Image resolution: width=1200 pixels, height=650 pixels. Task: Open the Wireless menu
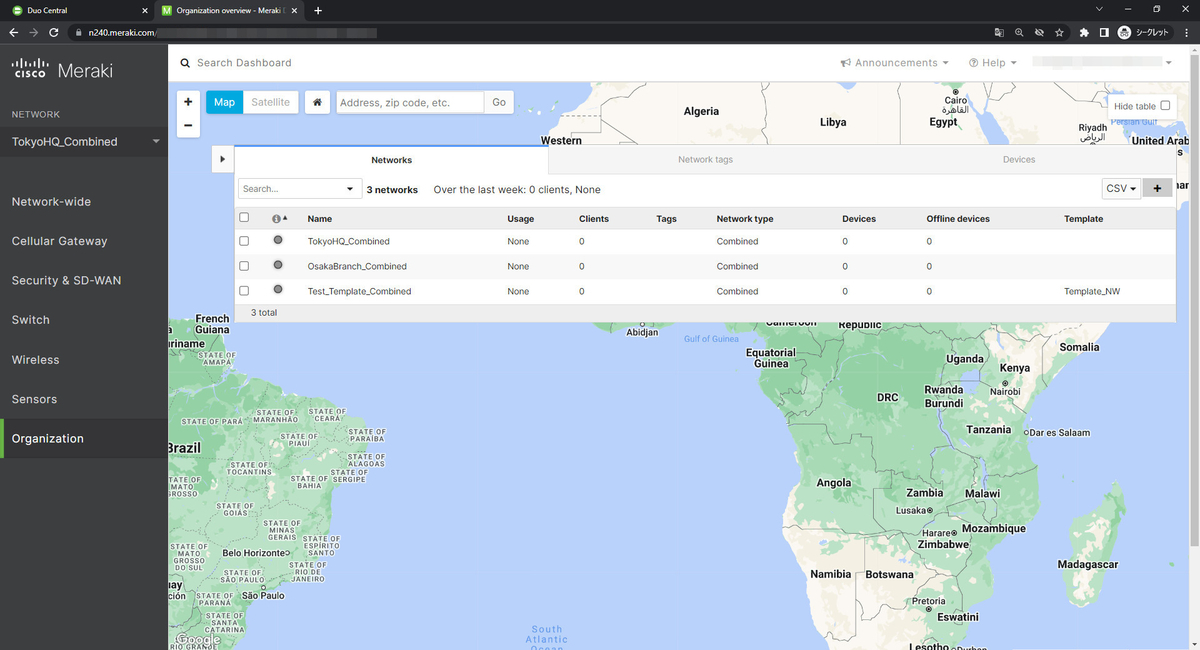click(35, 360)
